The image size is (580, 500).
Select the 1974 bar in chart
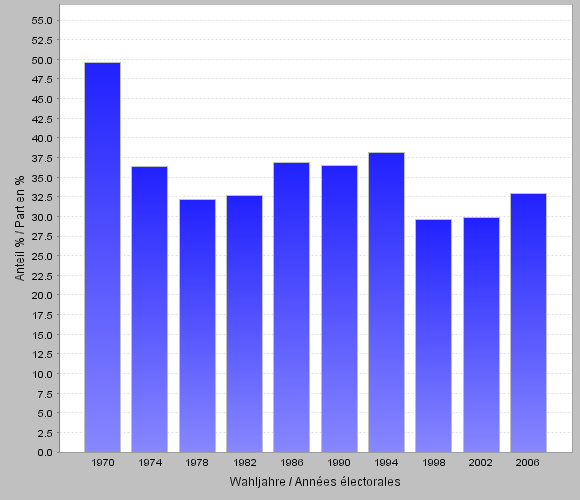point(149,310)
